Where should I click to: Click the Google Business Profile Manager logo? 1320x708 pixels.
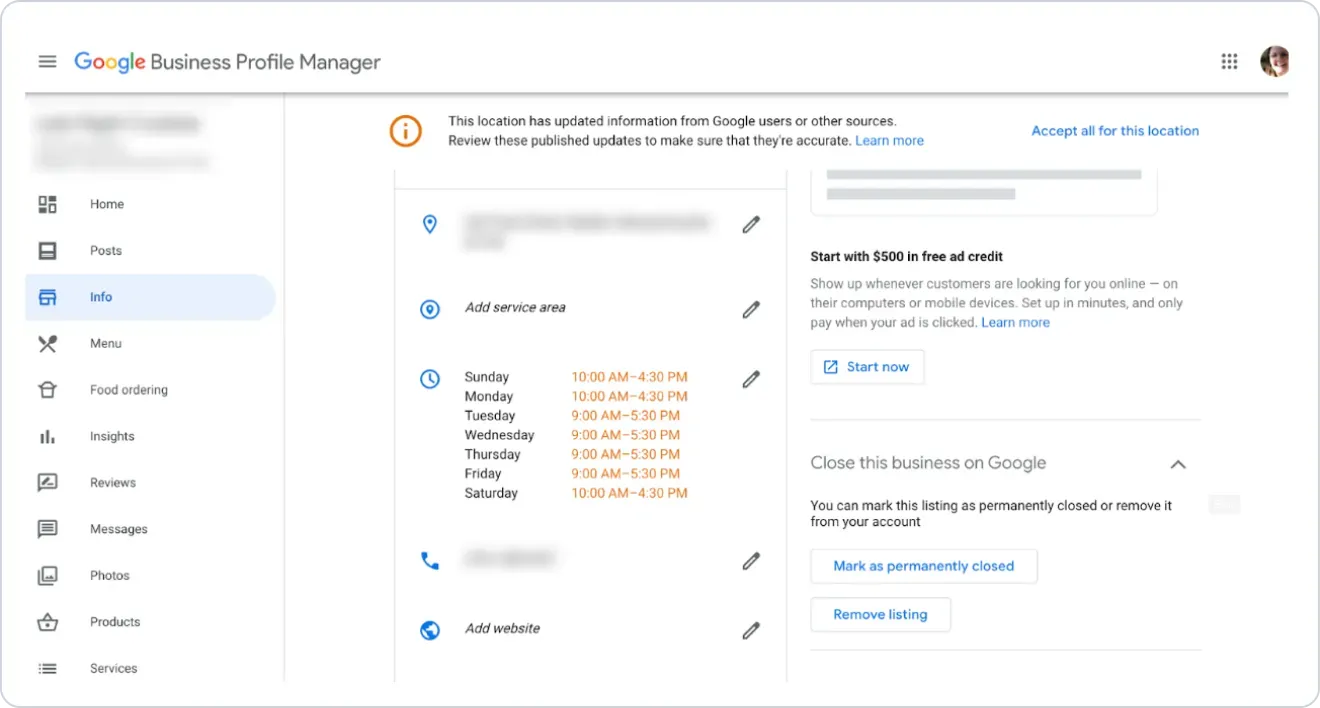227,62
